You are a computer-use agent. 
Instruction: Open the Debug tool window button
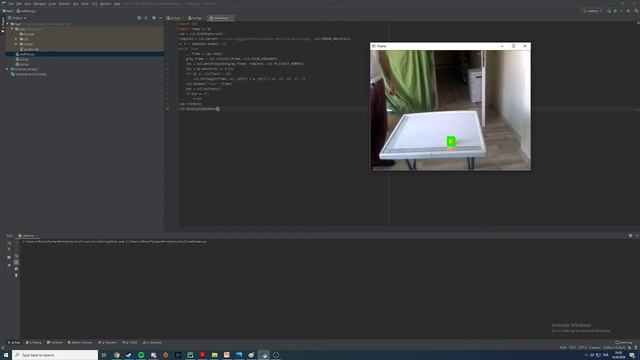point(34,342)
